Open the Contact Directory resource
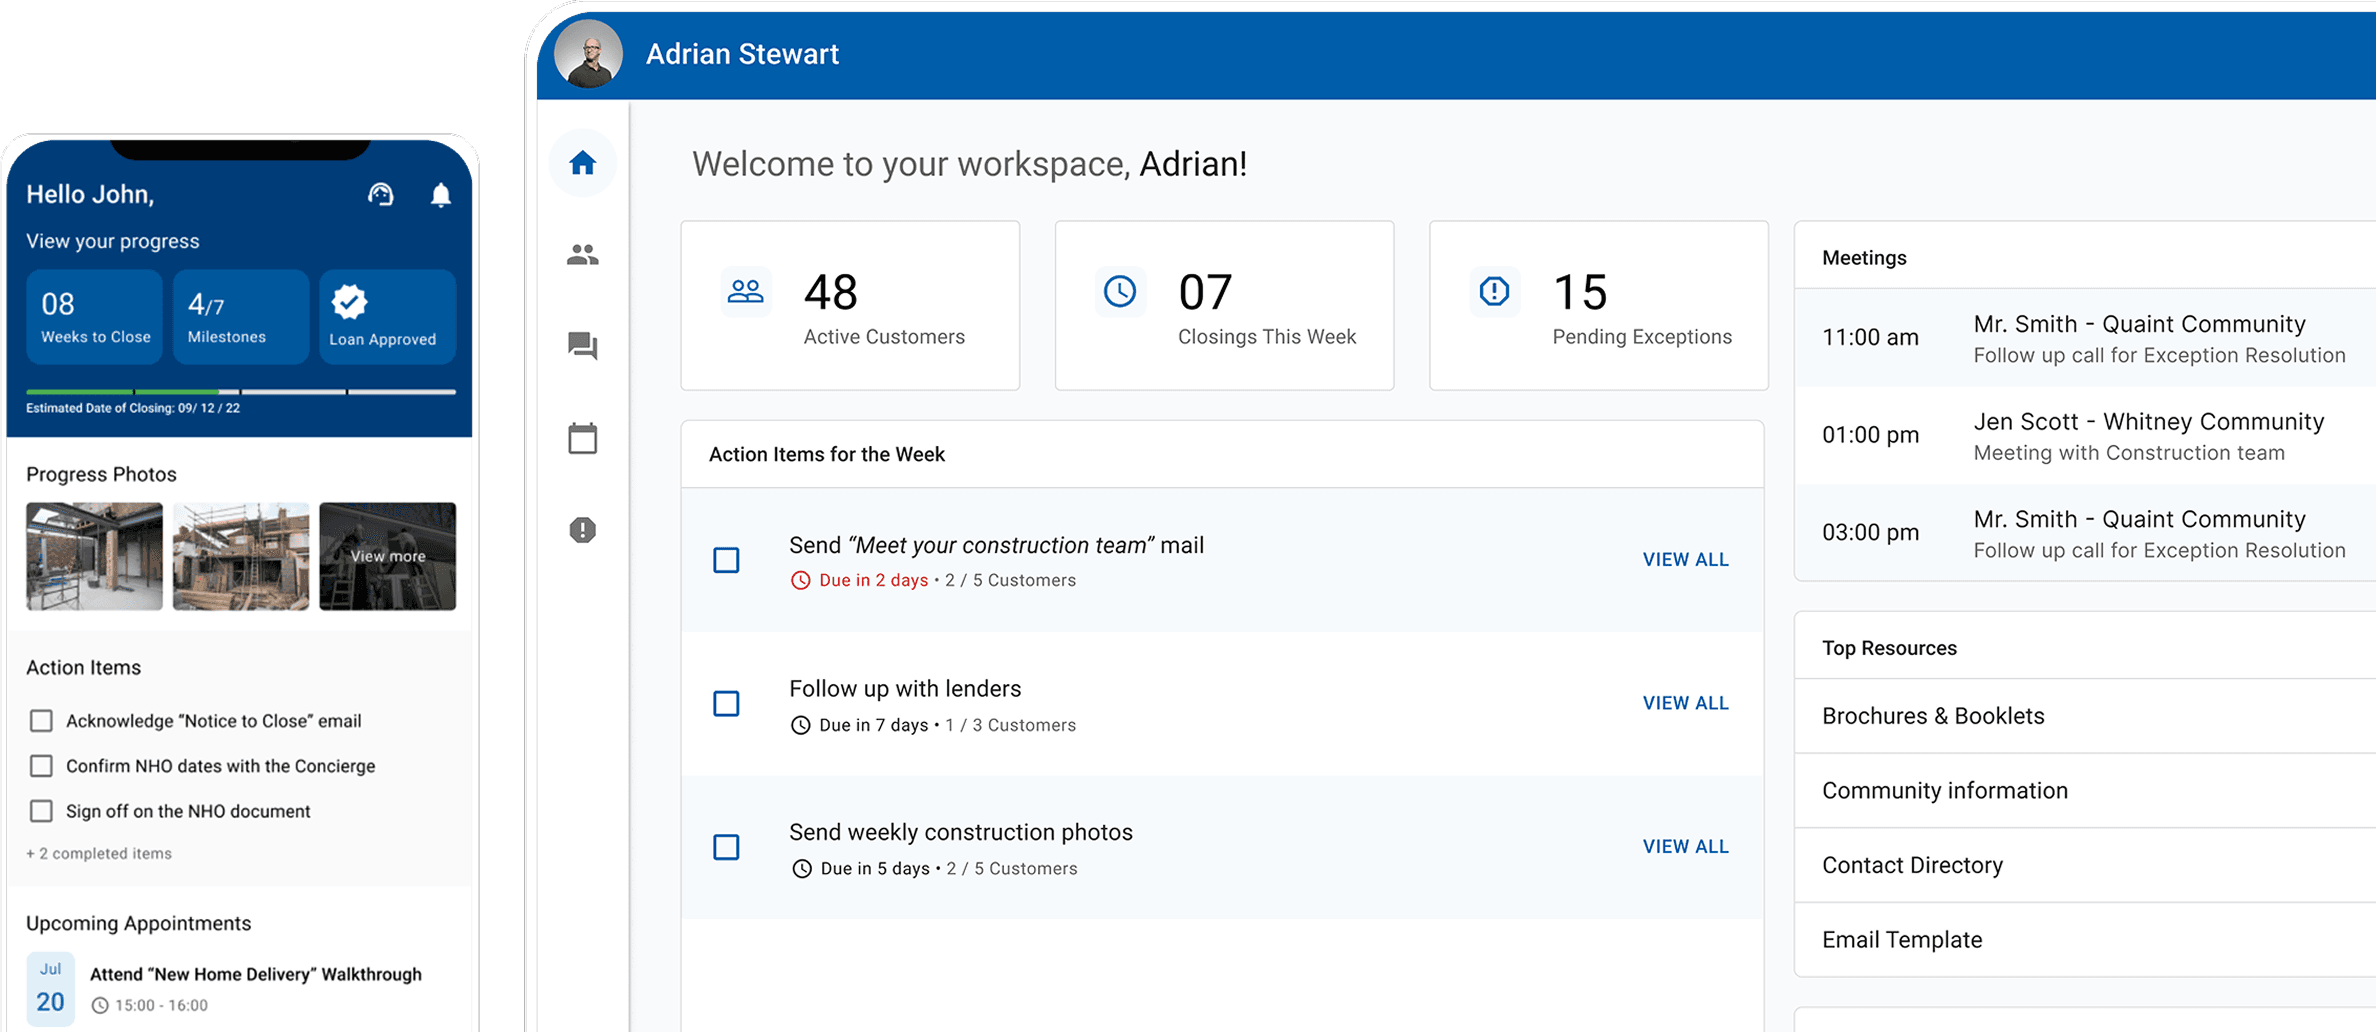The height and width of the screenshot is (1032, 2376). point(2085,865)
